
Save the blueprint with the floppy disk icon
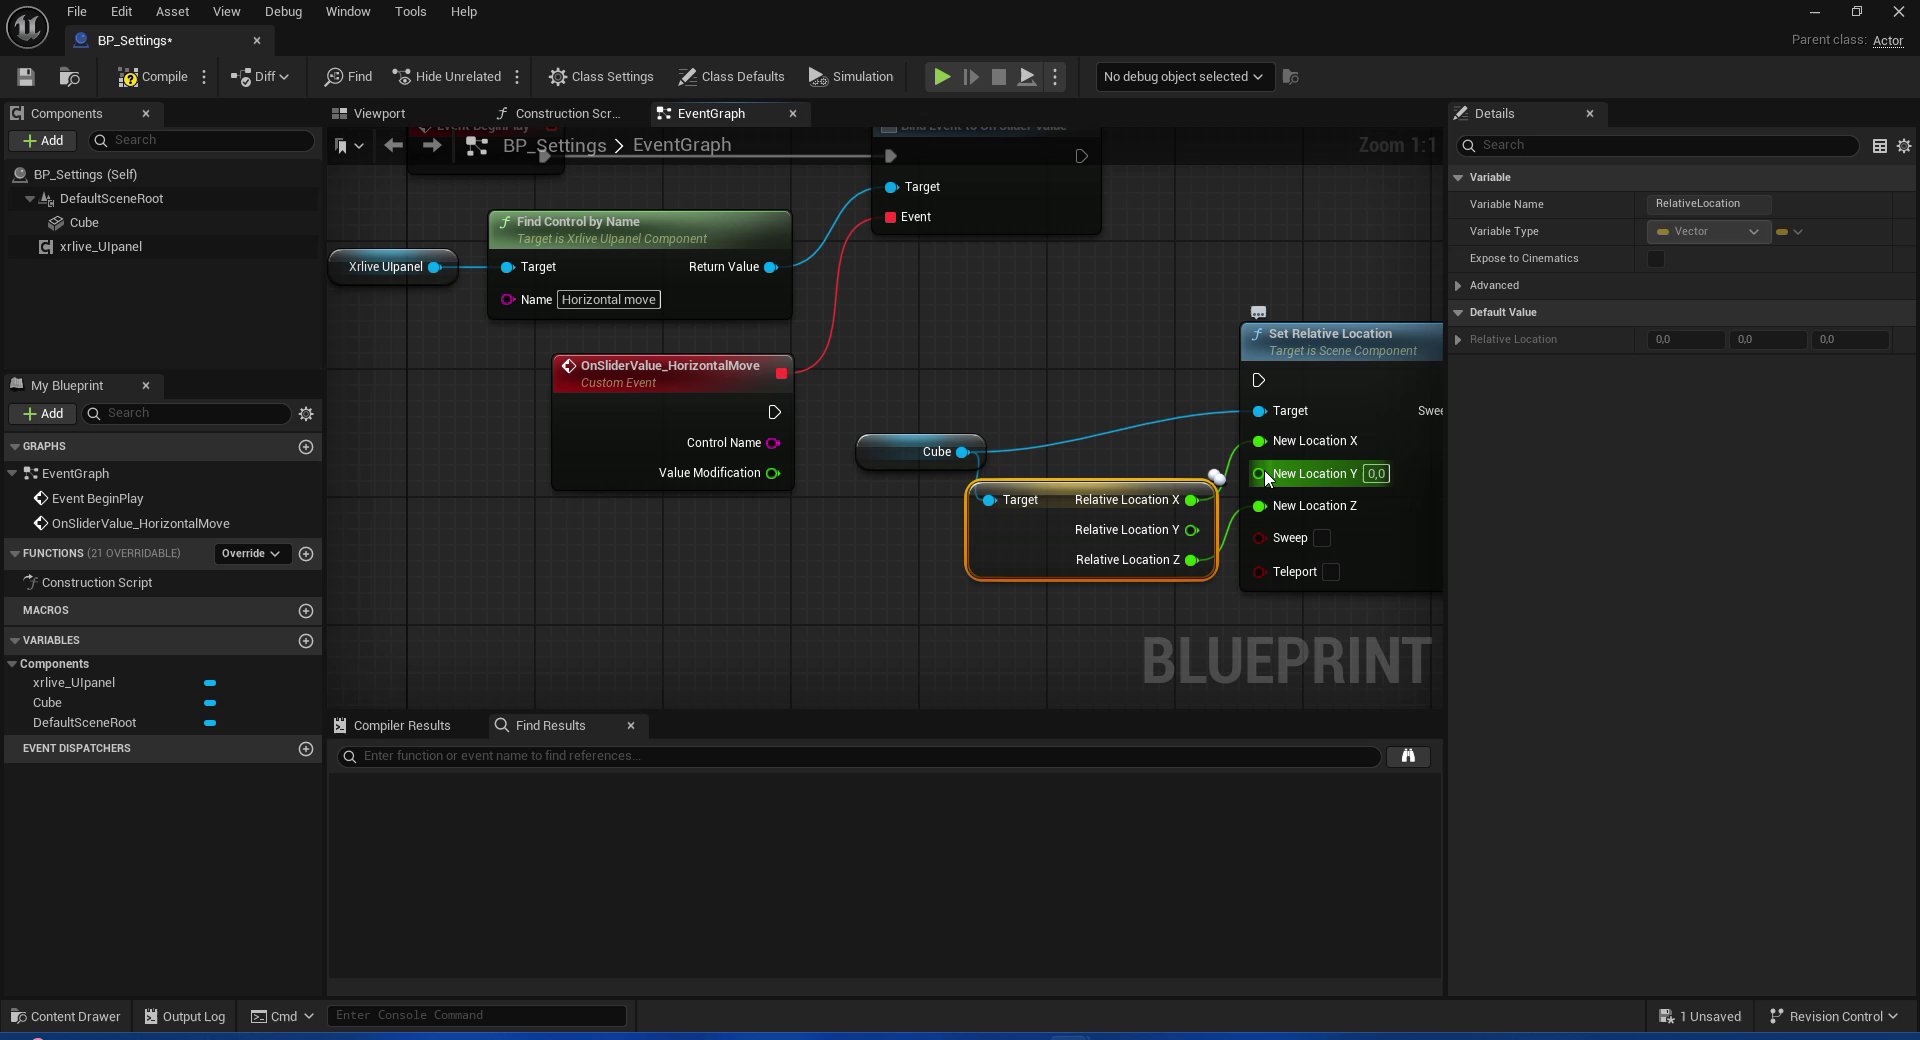26,77
